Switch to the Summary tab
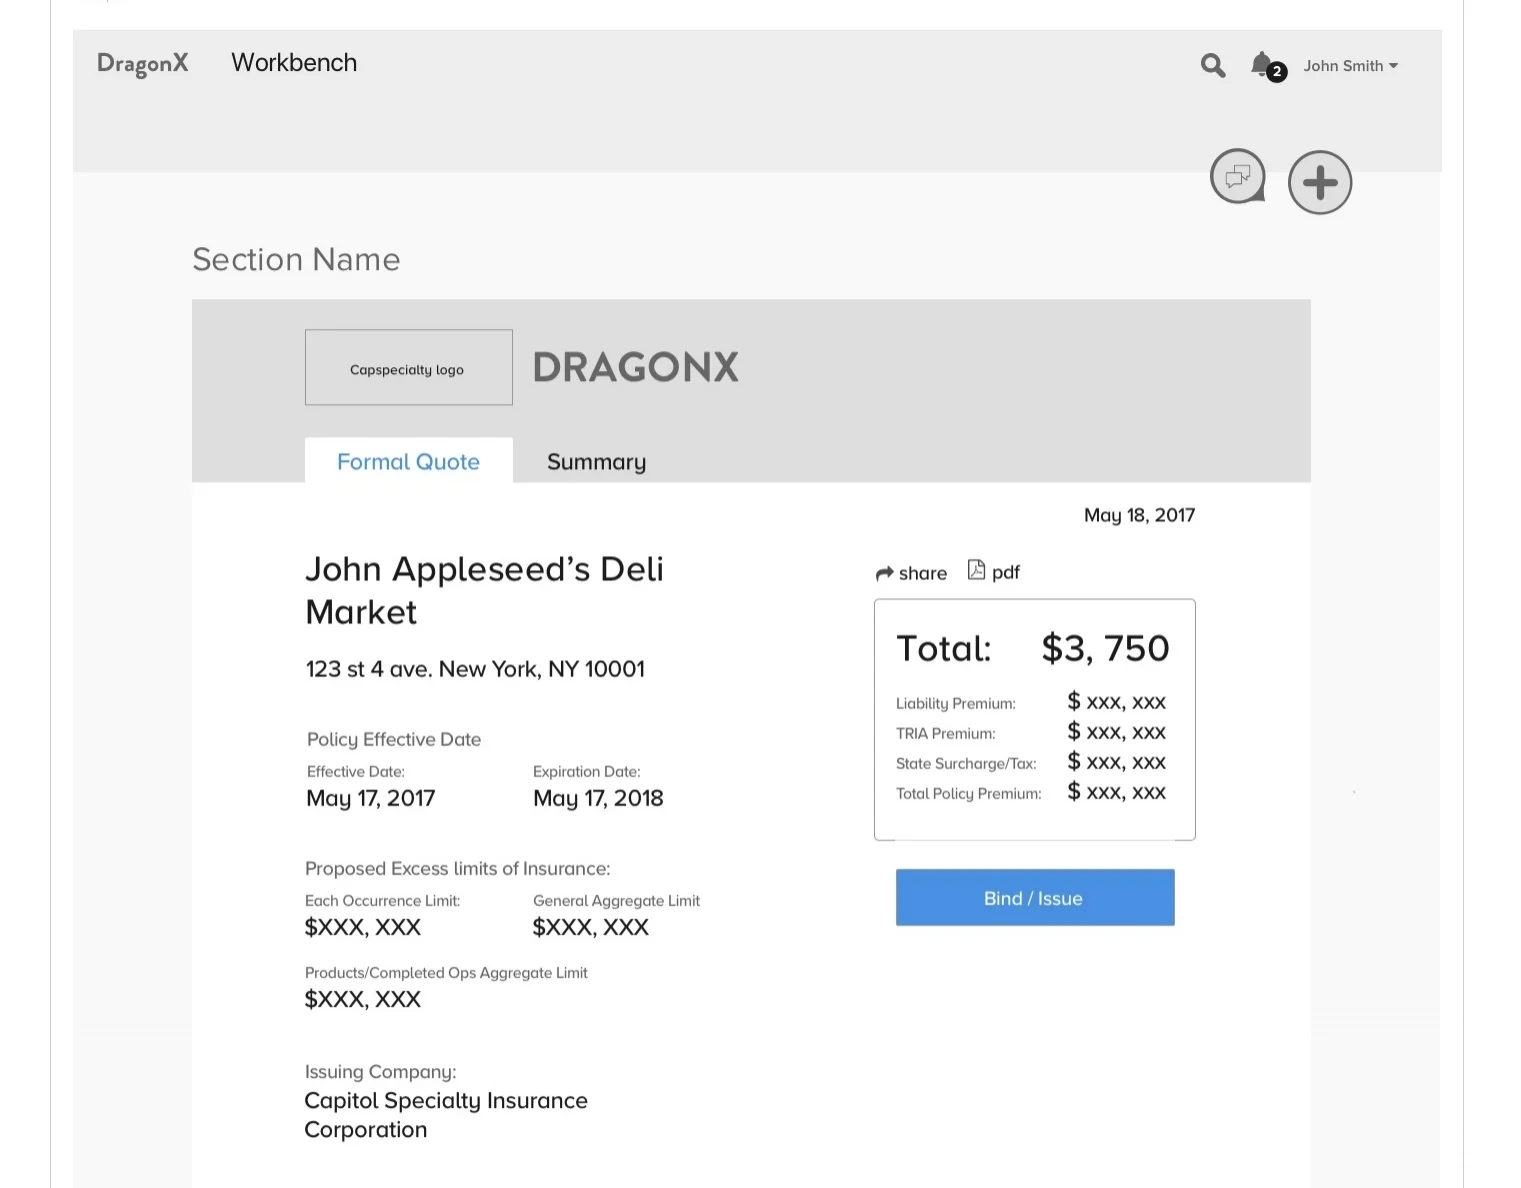This screenshot has height=1188, width=1521. click(596, 462)
